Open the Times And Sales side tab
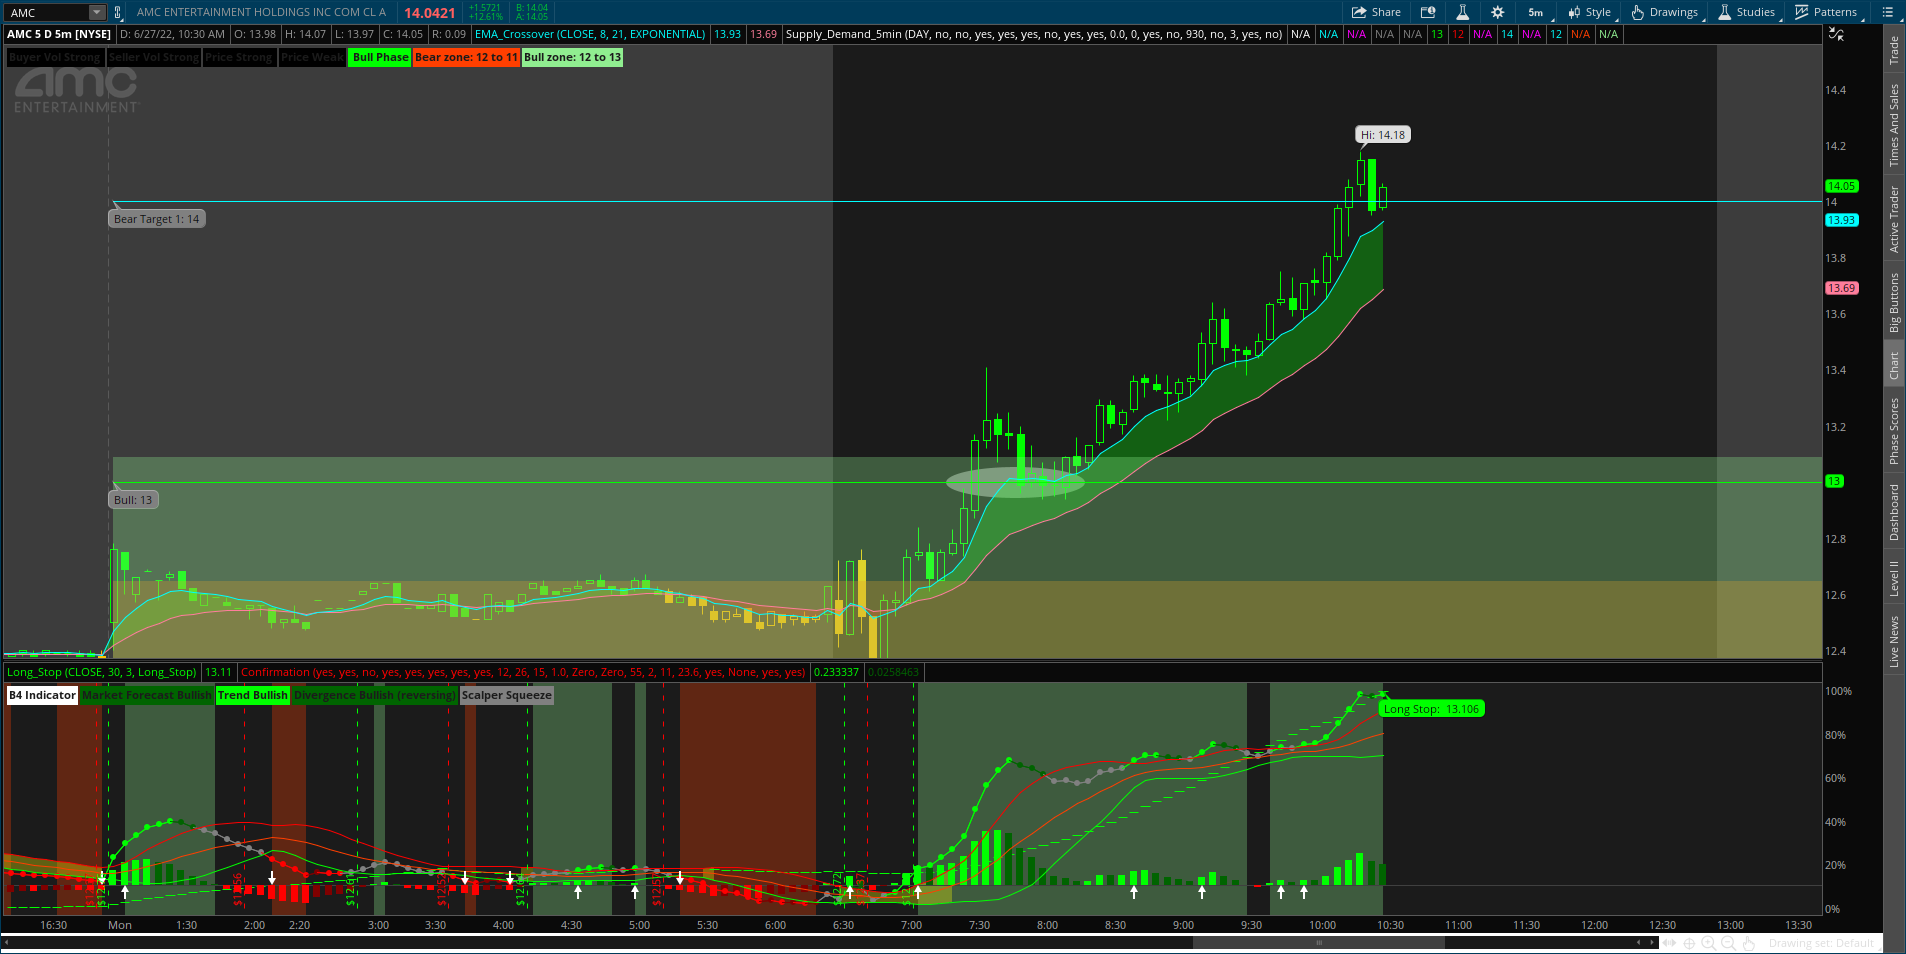Image resolution: width=1906 pixels, height=954 pixels. click(1894, 125)
